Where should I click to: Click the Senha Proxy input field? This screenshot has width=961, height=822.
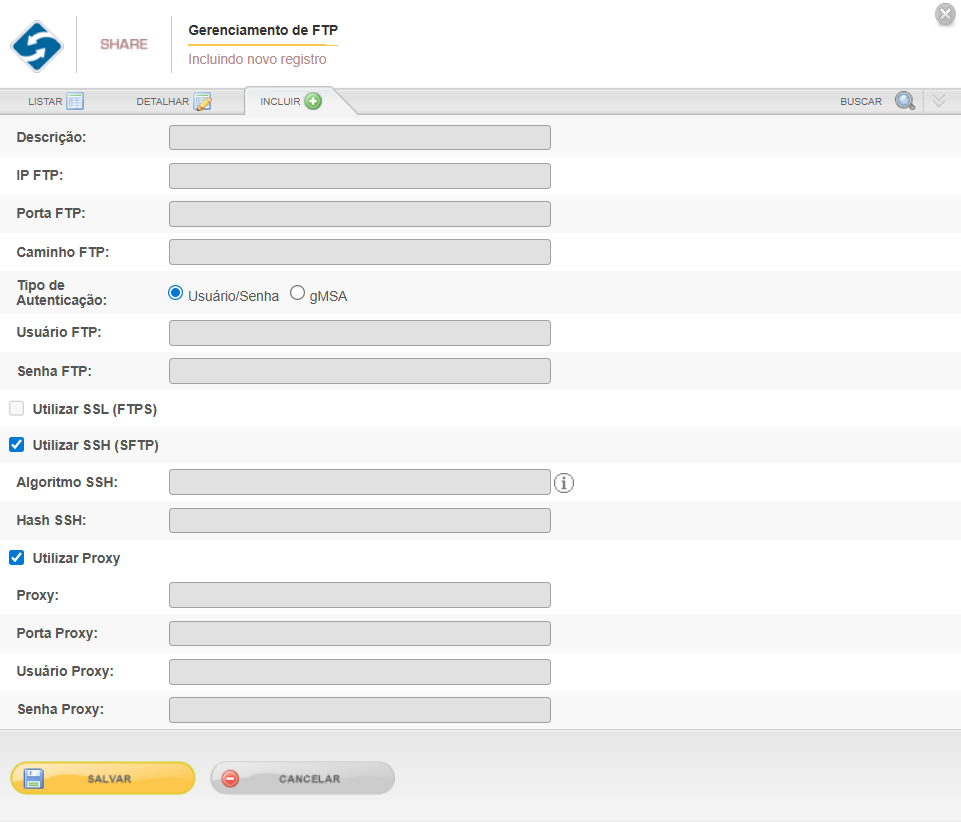click(x=359, y=710)
